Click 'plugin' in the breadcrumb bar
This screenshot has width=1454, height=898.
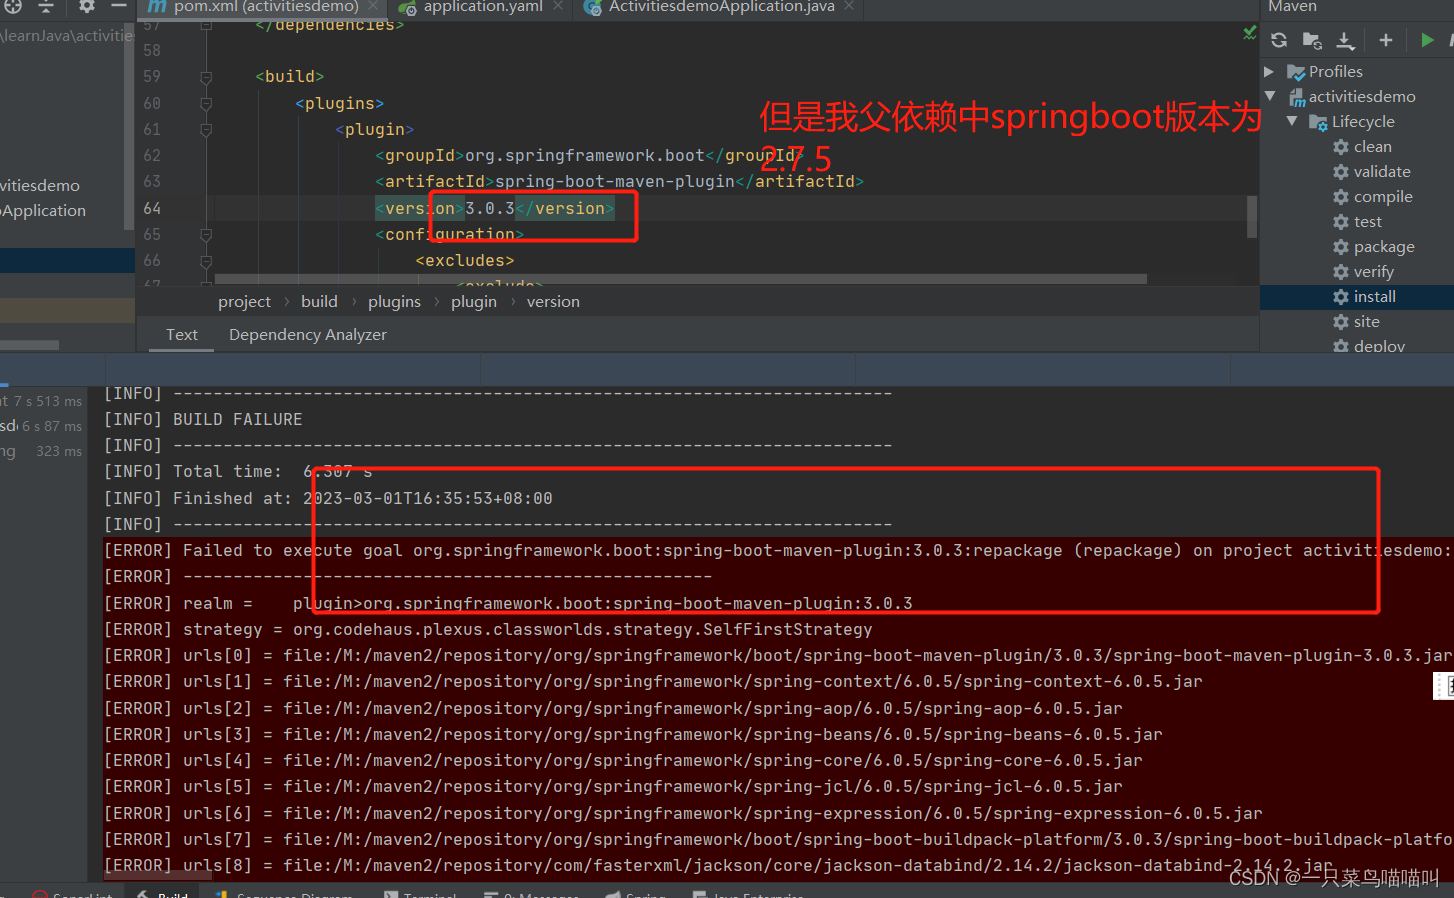pyautogui.click(x=473, y=302)
